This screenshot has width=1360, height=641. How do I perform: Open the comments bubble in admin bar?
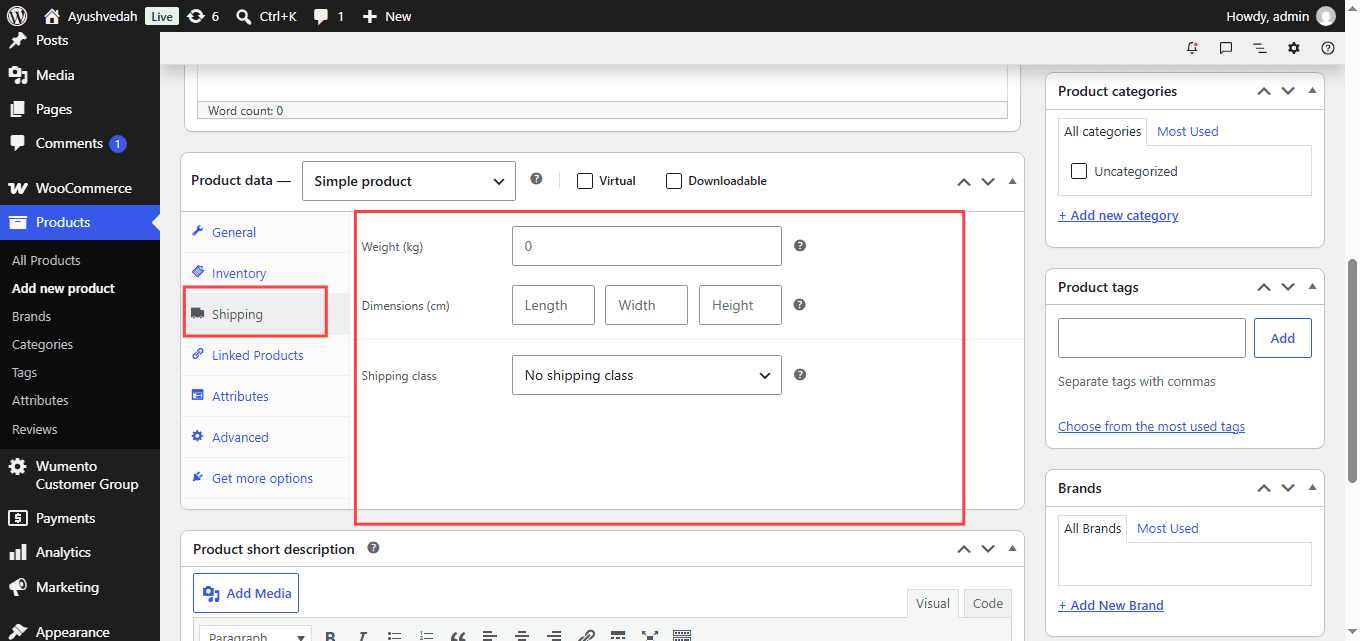coord(328,16)
